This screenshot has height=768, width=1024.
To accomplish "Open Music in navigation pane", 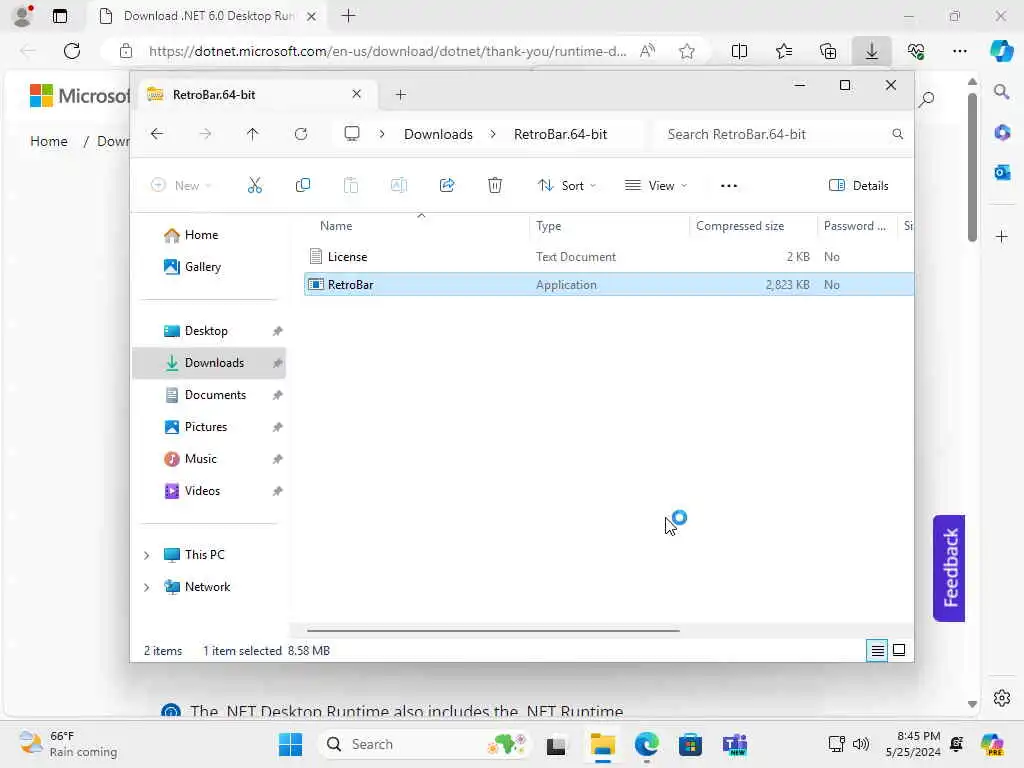I will (200, 458).
